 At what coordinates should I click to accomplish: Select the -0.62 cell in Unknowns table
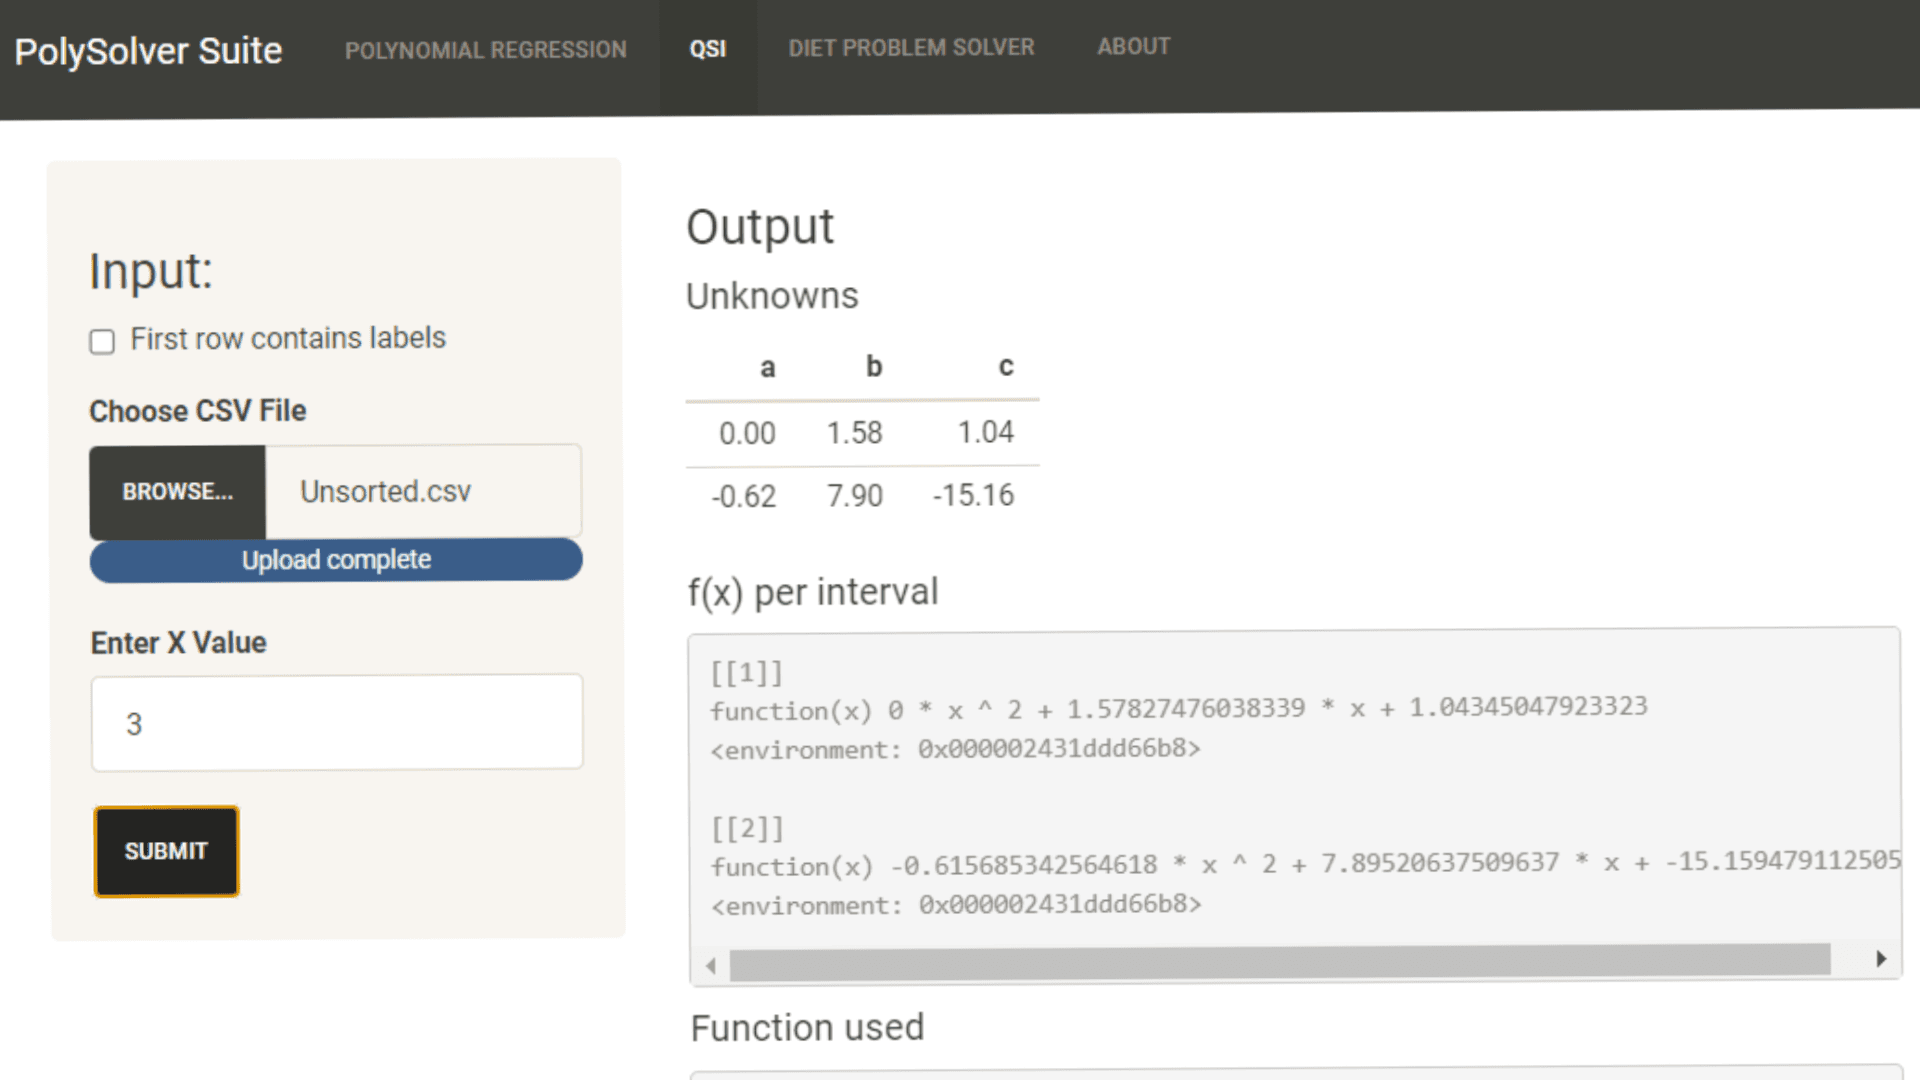743,497
